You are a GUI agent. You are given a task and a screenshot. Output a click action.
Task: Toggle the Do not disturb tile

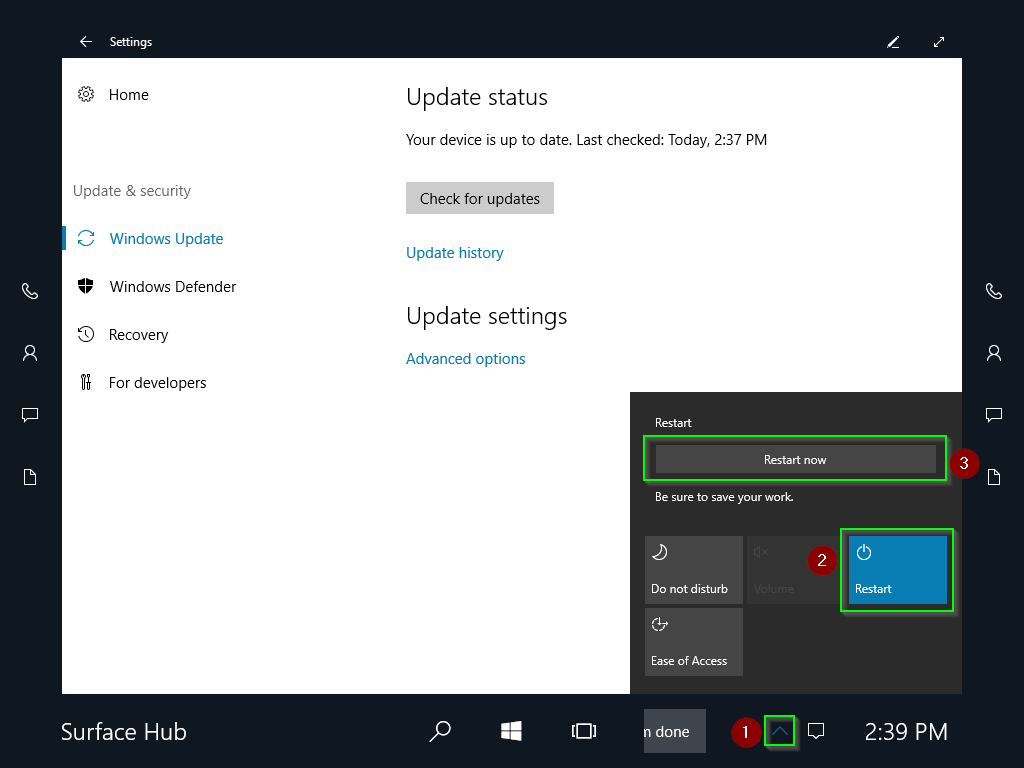(694, 569)
